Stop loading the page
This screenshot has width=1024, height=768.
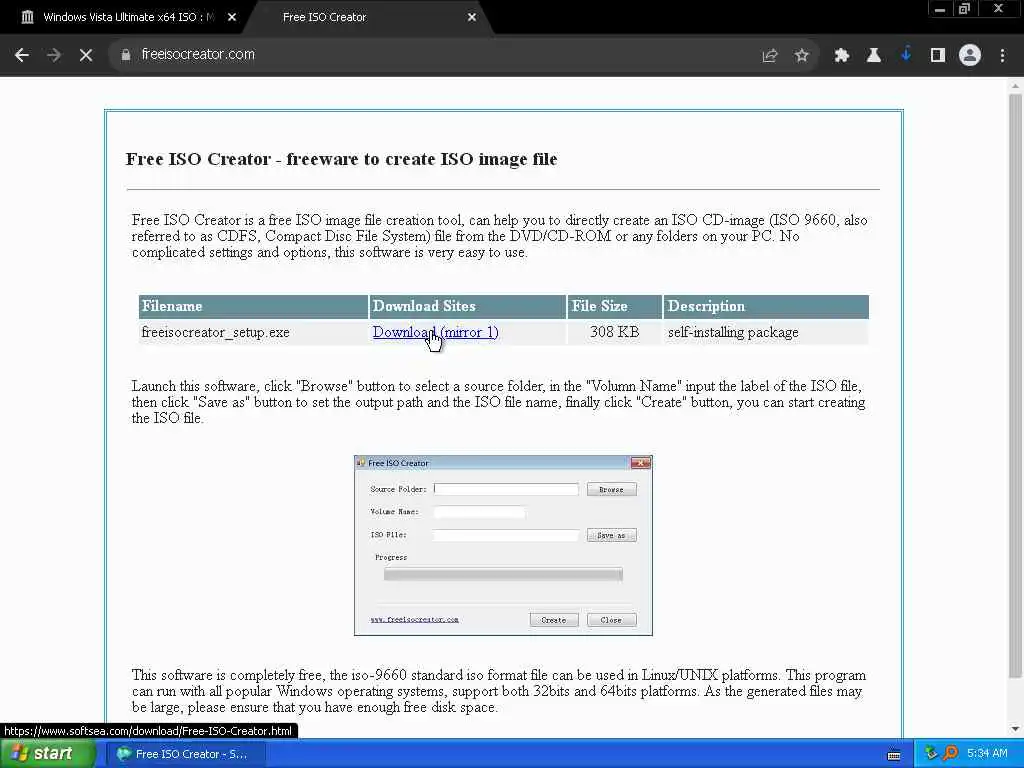[x=86, y=55]
